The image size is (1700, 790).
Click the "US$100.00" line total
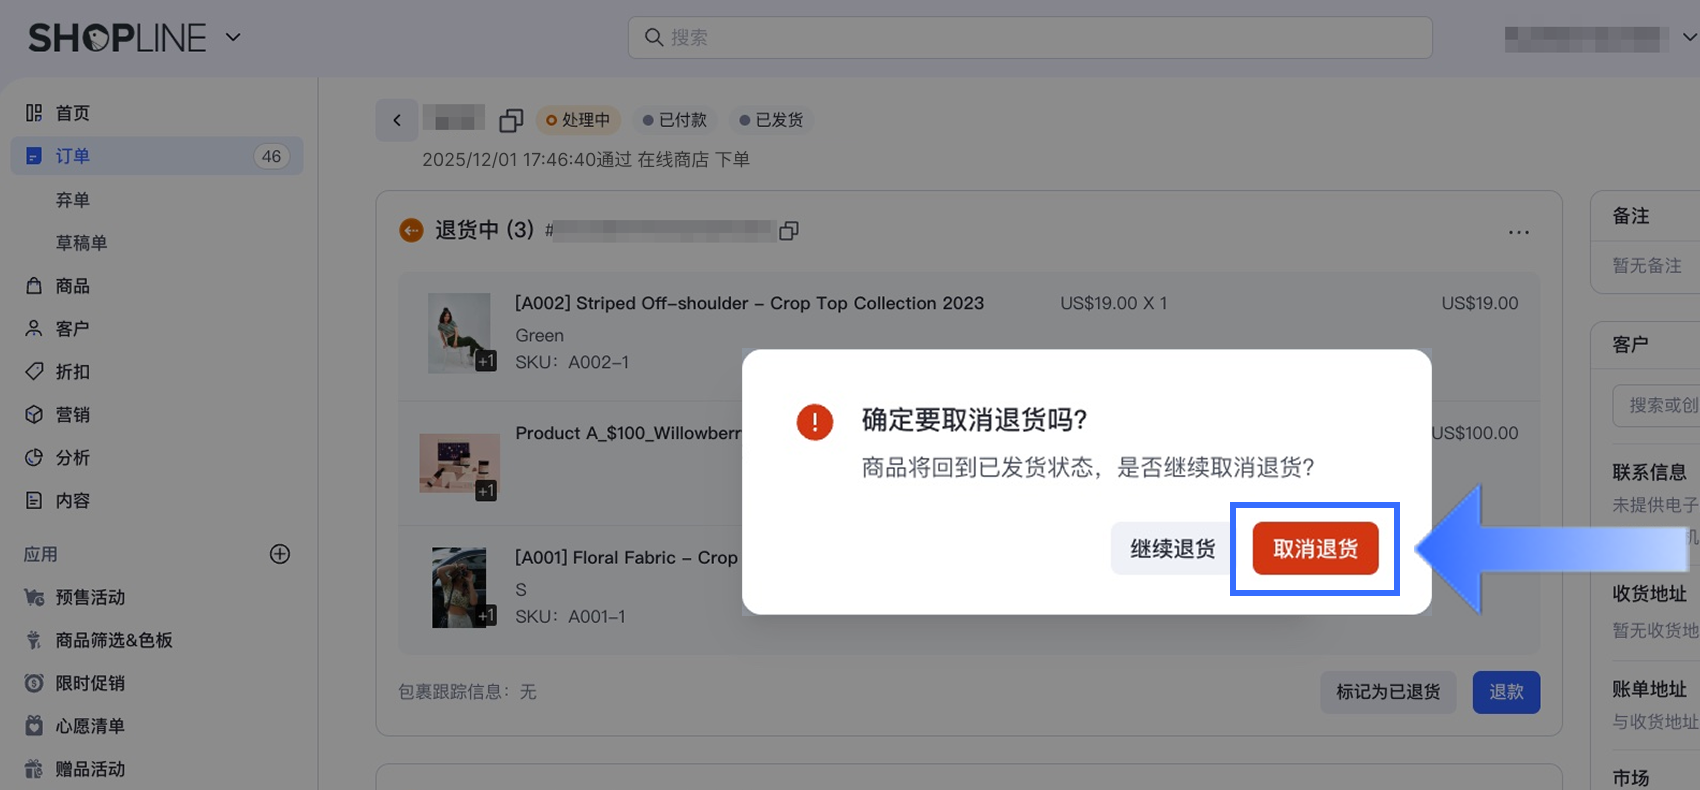coord(1475,433)
